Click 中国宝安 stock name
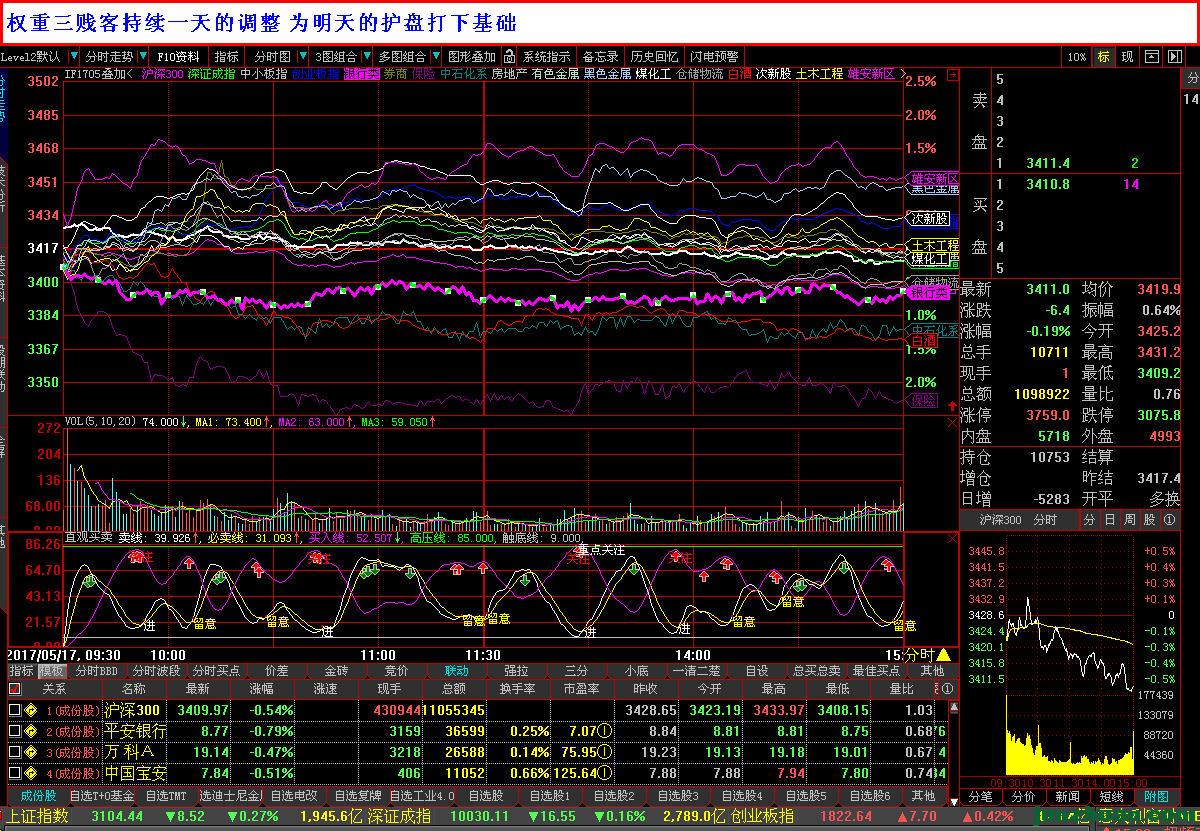Viewport: 1200px width, 831px height. point(135,773)
